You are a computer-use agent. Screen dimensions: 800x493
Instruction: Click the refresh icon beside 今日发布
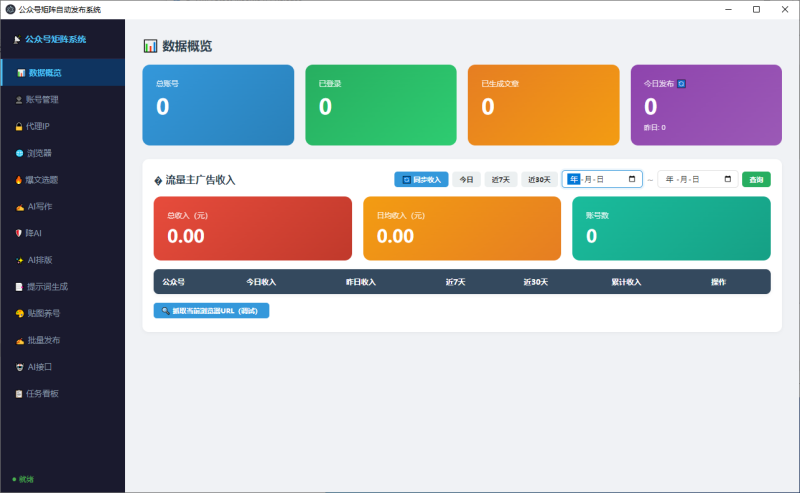click(x=682, y=84)
